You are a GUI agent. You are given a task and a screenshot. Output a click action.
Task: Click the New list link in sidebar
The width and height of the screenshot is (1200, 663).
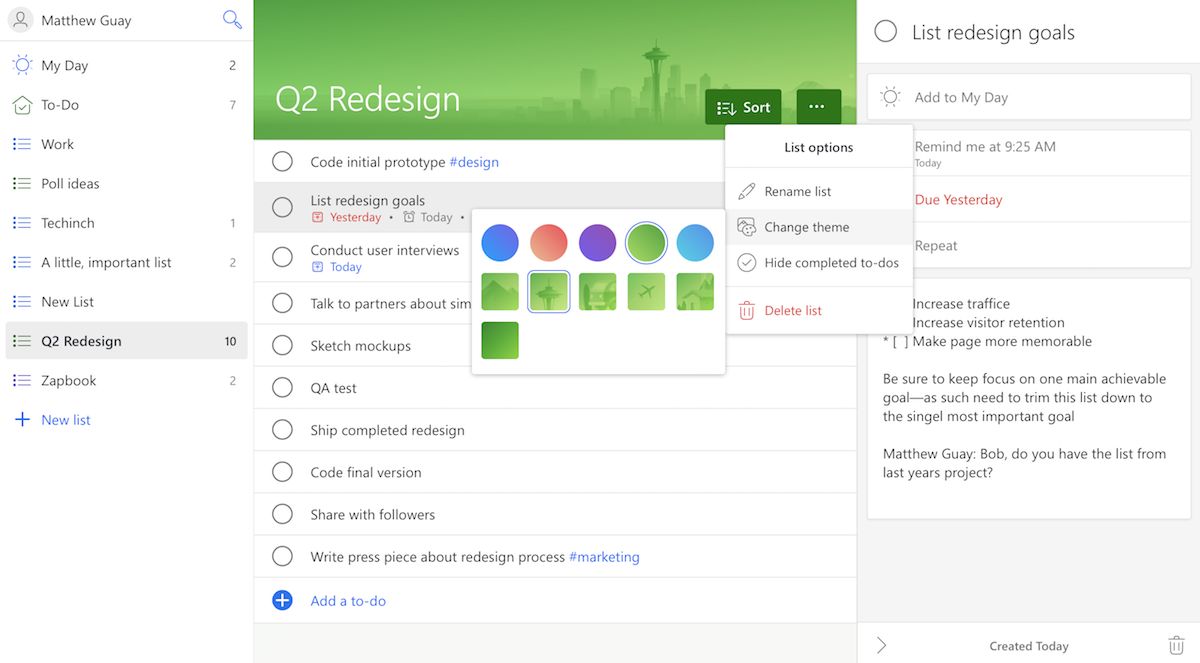[x=65, y=420]
